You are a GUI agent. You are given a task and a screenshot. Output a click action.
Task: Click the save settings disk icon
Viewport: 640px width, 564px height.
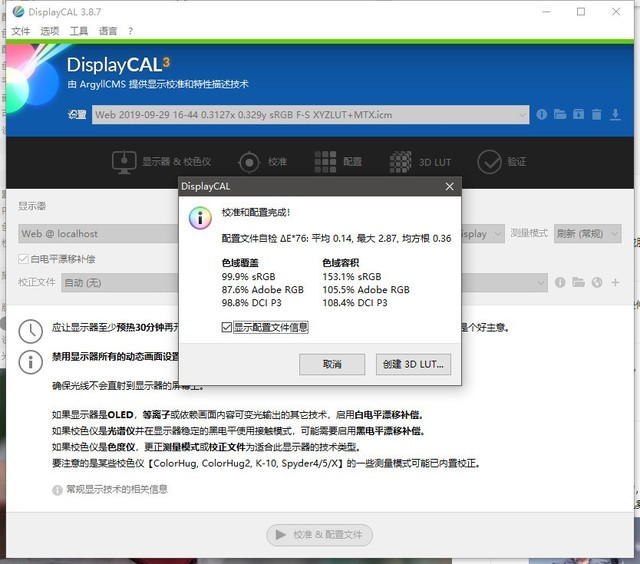click(578, 115)
